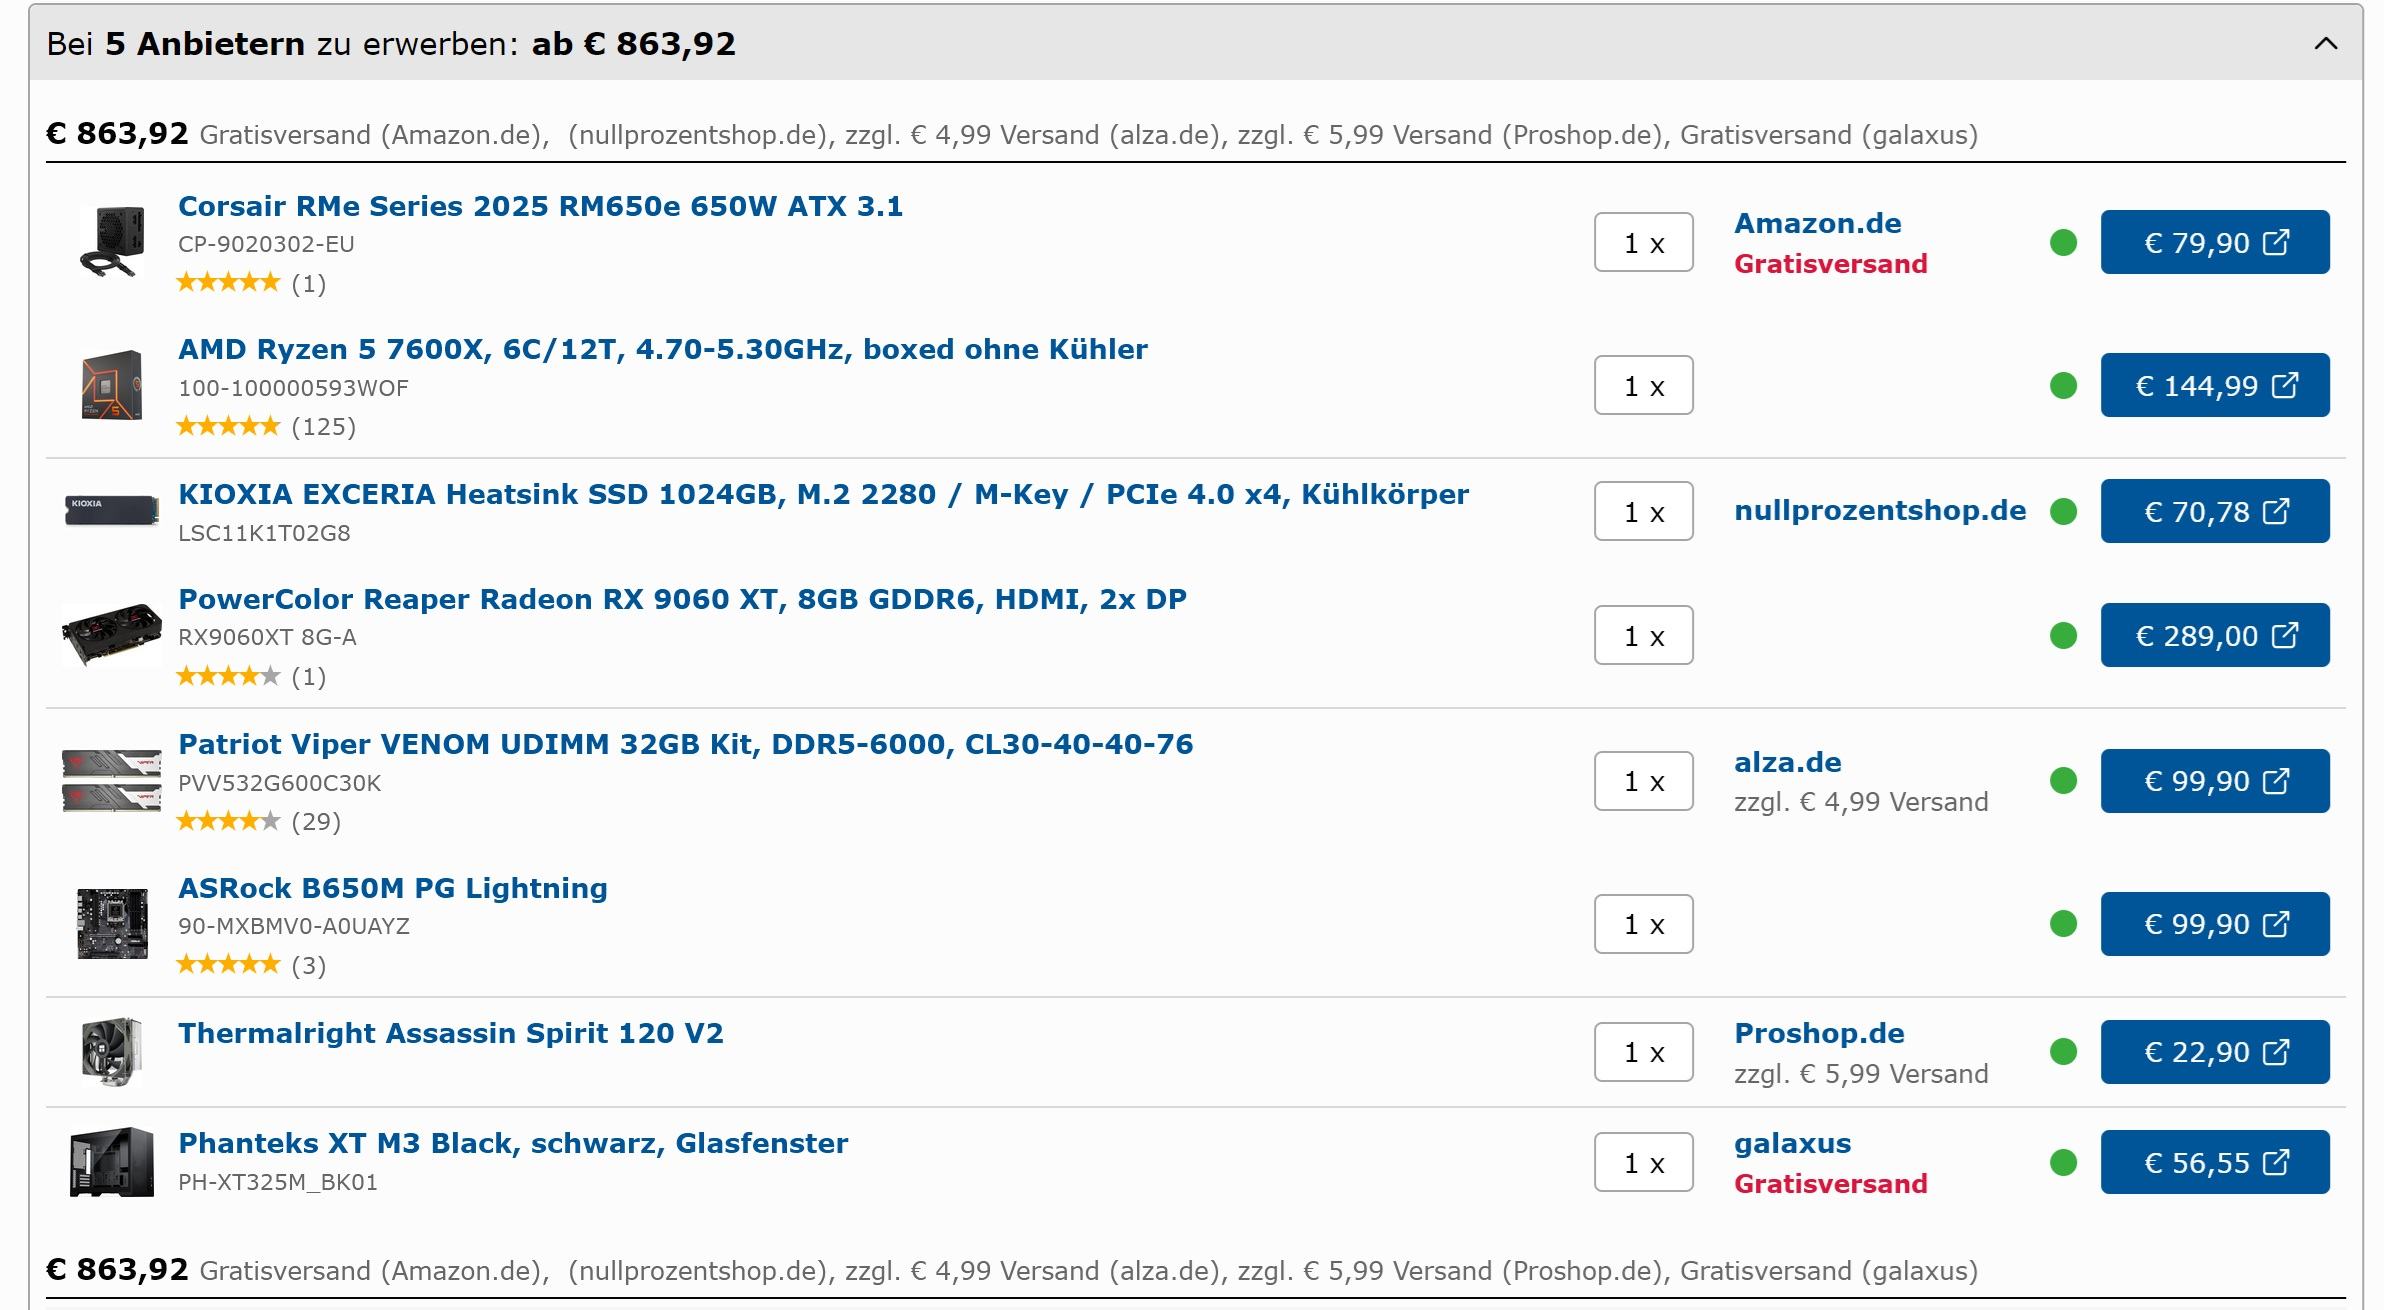Viewport: 2384px width, 1310px height.
Task: Click the €289,00 PowerColor RX 9060 XT price
Action: click(x=2214, y=636)
